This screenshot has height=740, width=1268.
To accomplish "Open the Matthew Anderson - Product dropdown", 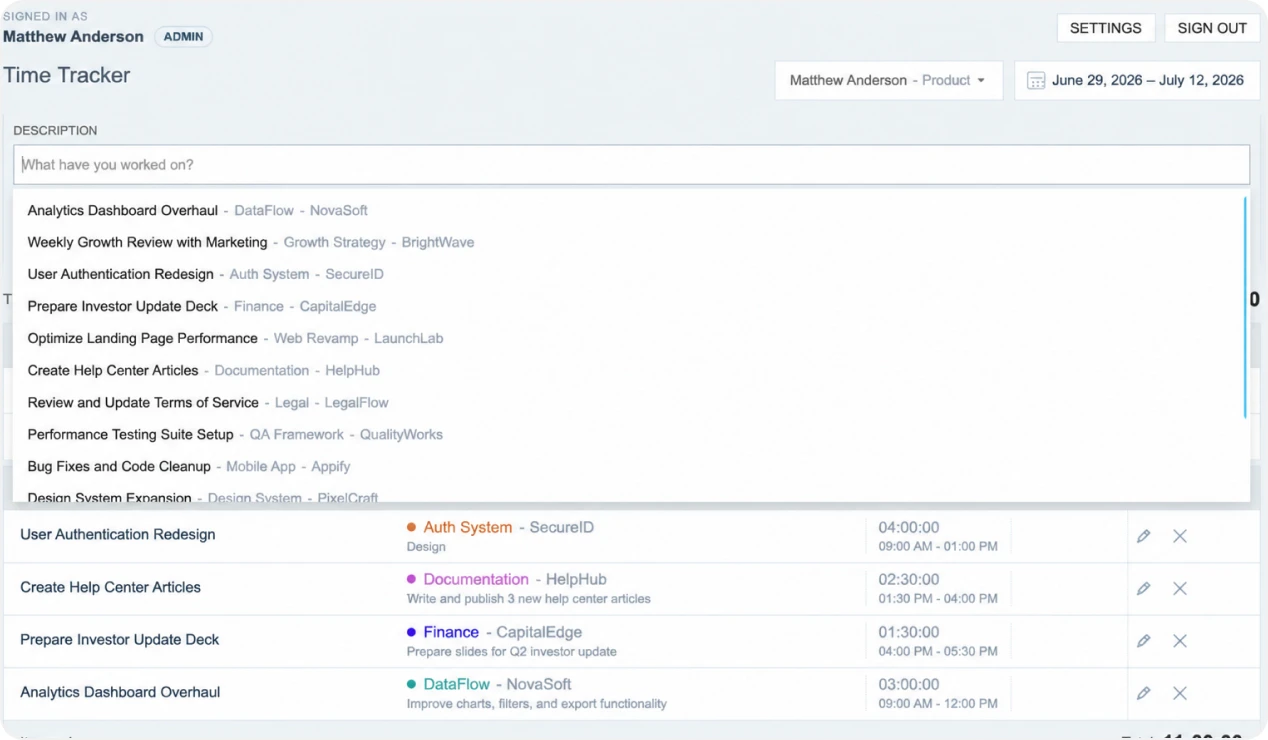I will point(887,80).
